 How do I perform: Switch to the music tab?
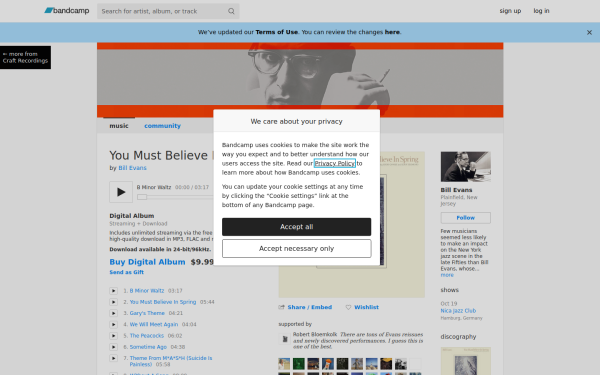[x=119, y=126]
